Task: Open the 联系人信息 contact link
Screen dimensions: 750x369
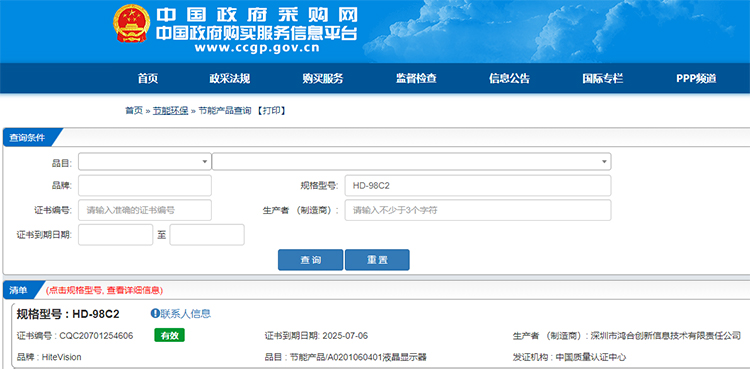Action: click(186, 313)
